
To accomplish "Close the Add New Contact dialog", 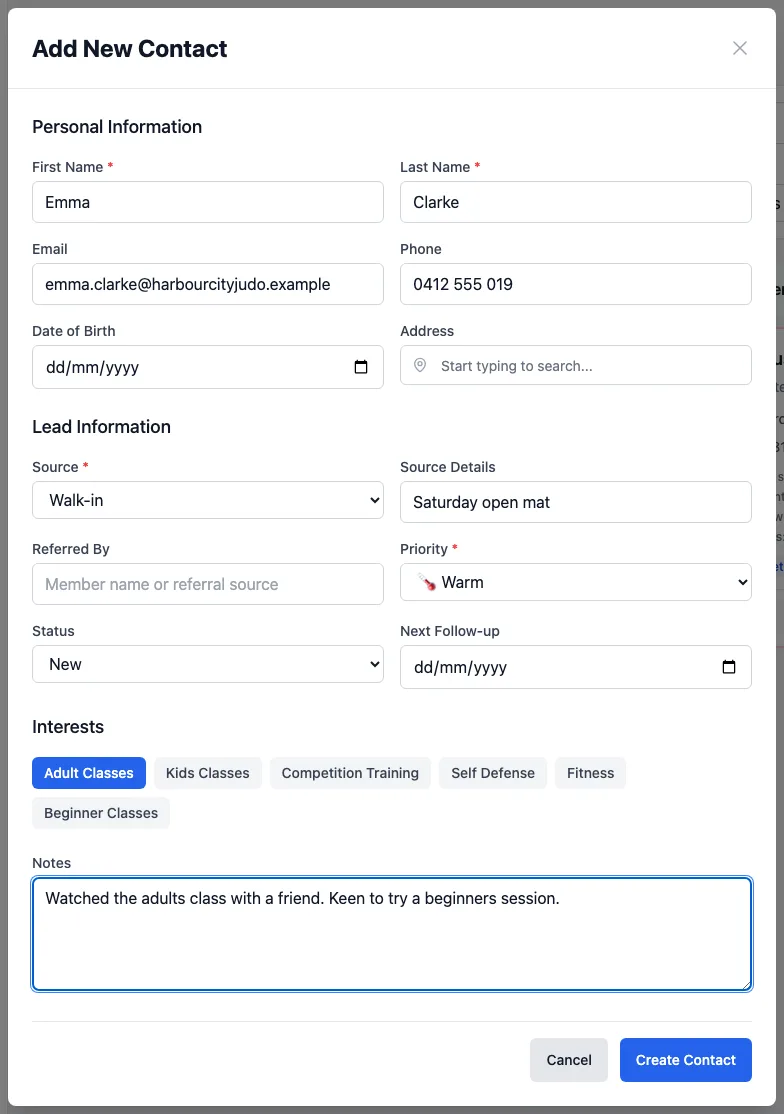I will pos(740,48).
